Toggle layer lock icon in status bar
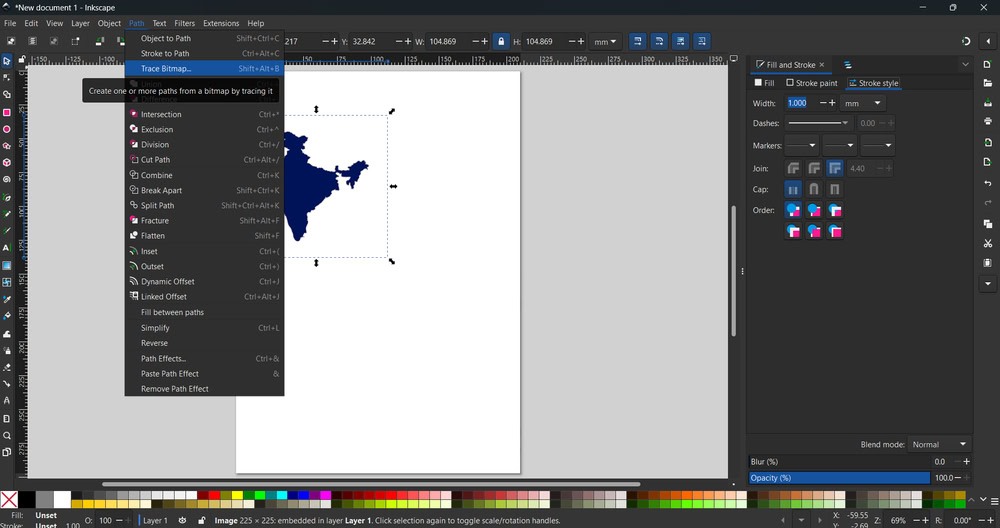 click(x=202, y=520)
